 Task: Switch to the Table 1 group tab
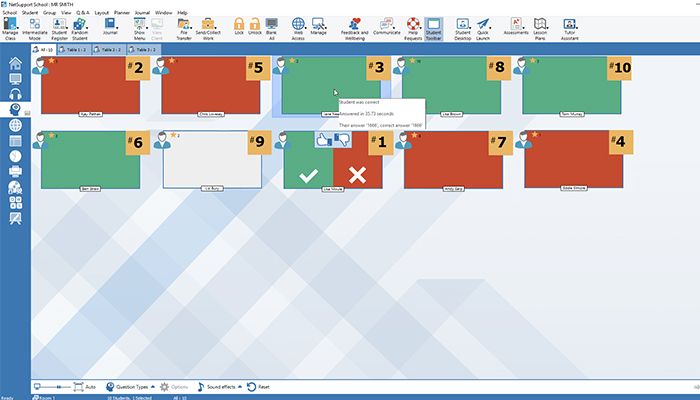coord(74,50)
